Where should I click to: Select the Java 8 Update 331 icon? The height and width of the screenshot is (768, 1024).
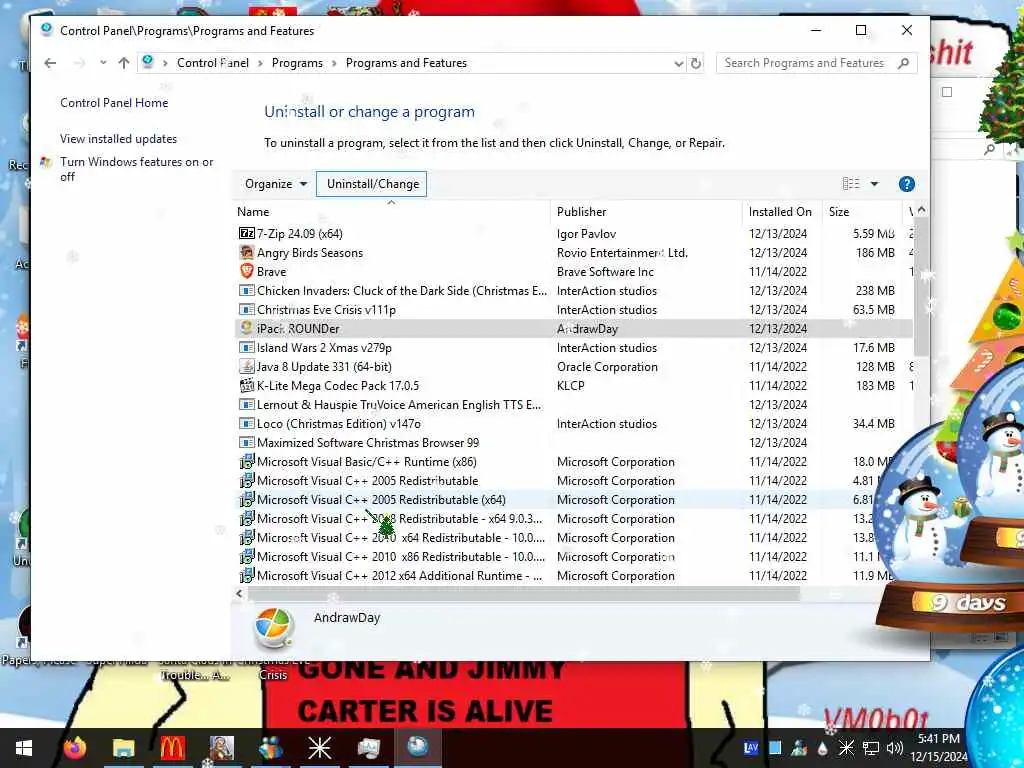pos(246,366)
